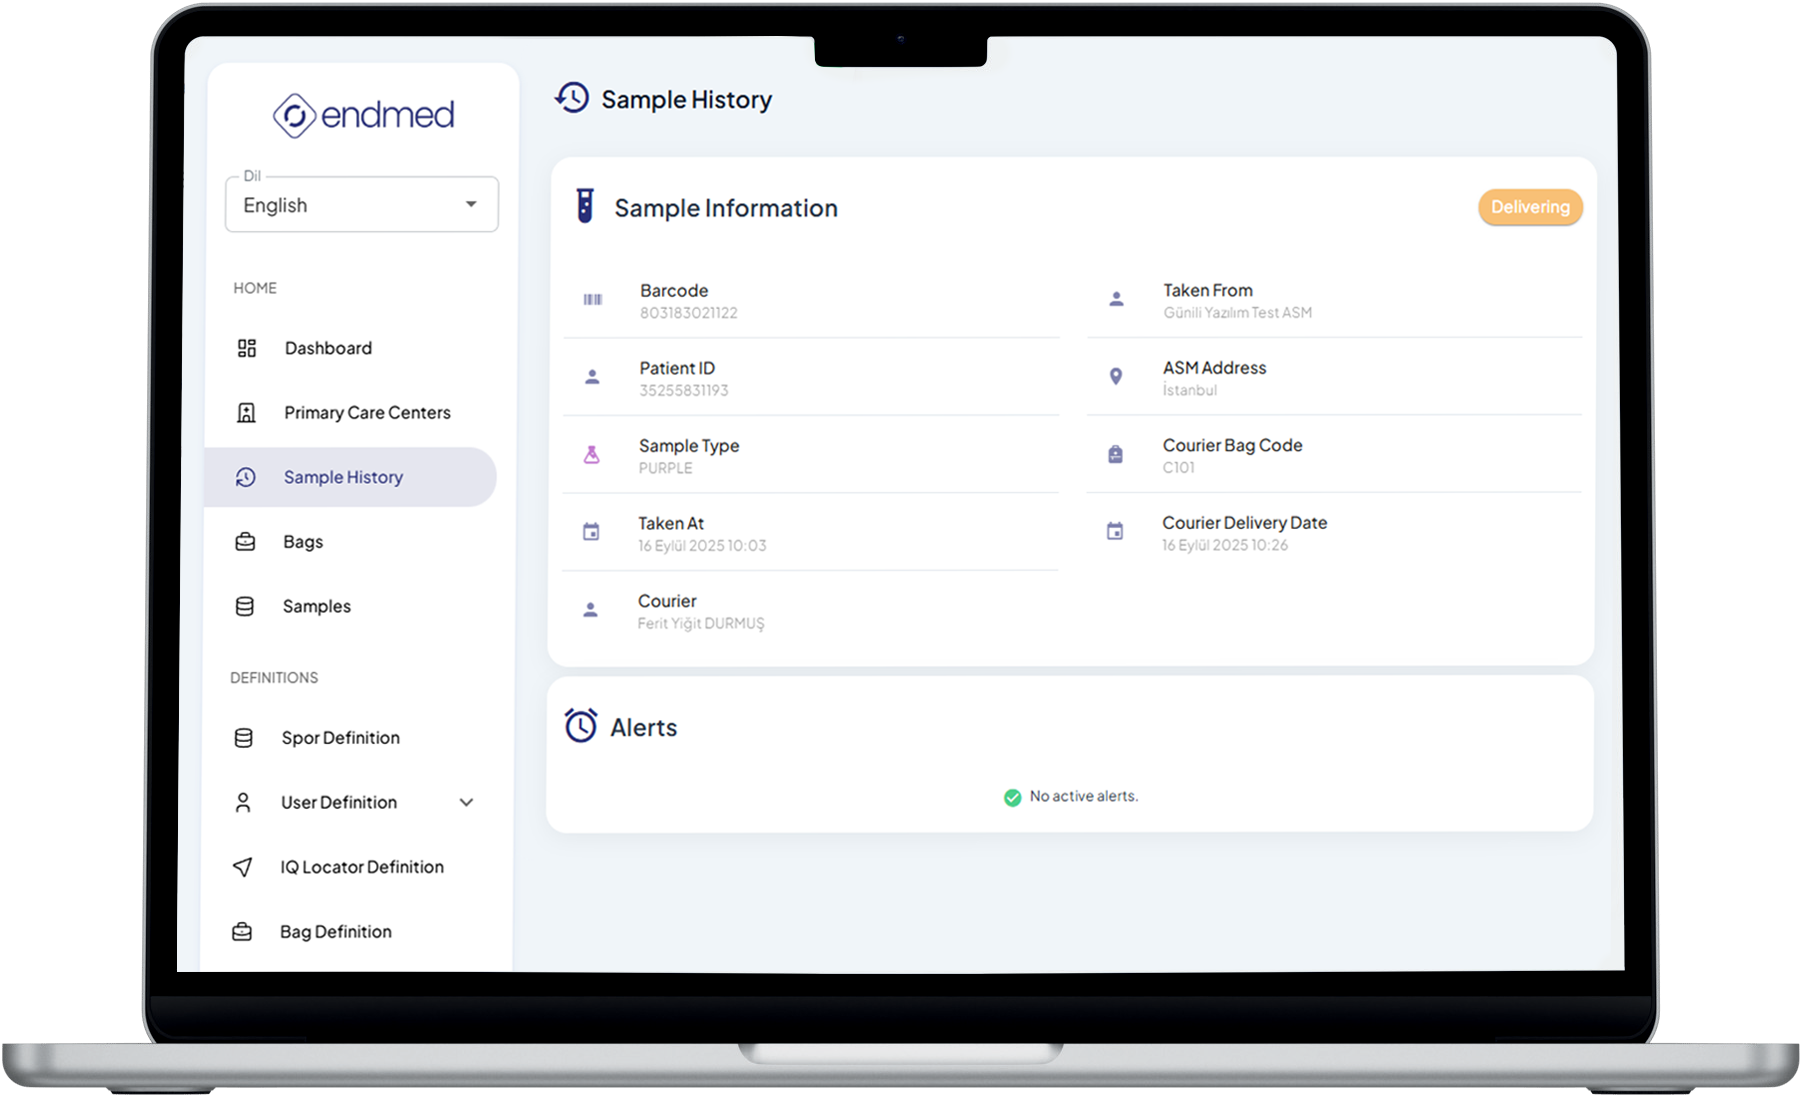1800x1095 pixels.
Task: Open Bag Definition page
Action: (335, 932)
